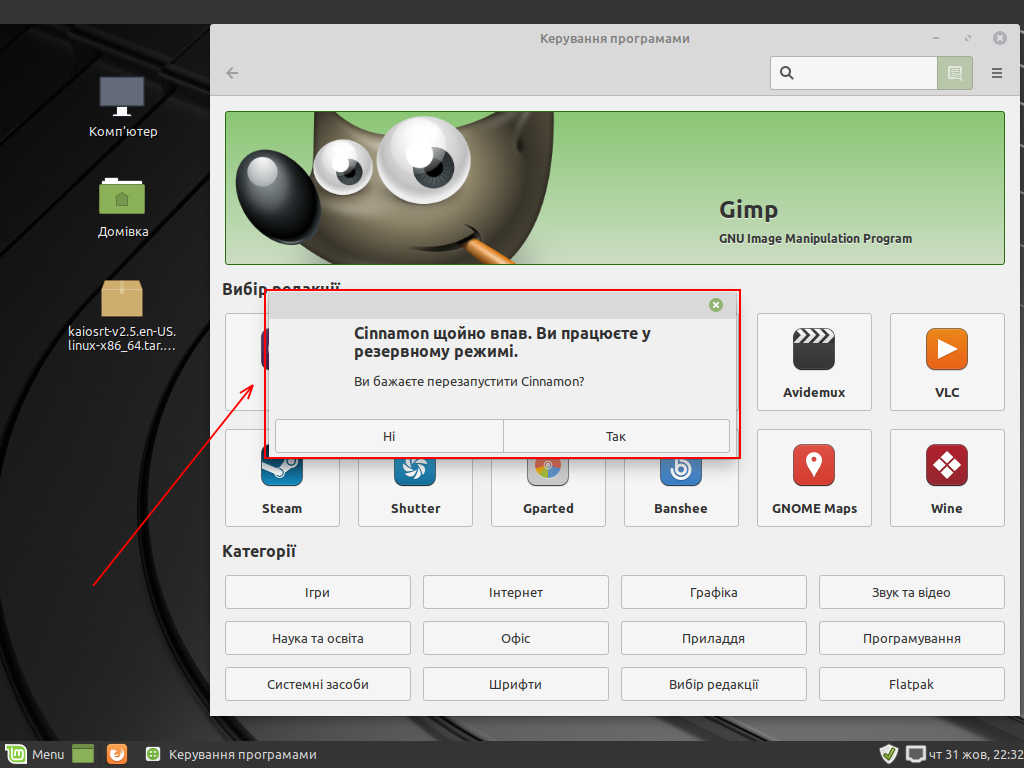Viewport: 1024px width, 768px height.
Task: Select the Avidemux application icon
Action: click(813, 360)
